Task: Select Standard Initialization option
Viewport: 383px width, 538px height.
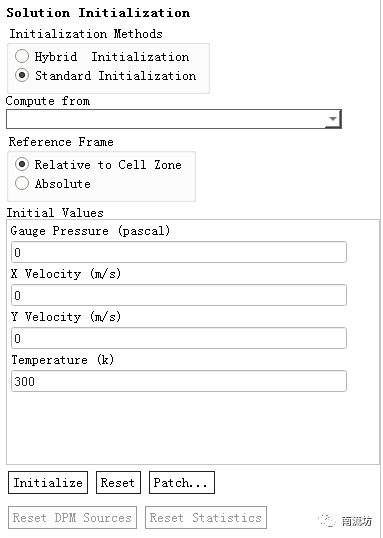Action: pos(22,75)
